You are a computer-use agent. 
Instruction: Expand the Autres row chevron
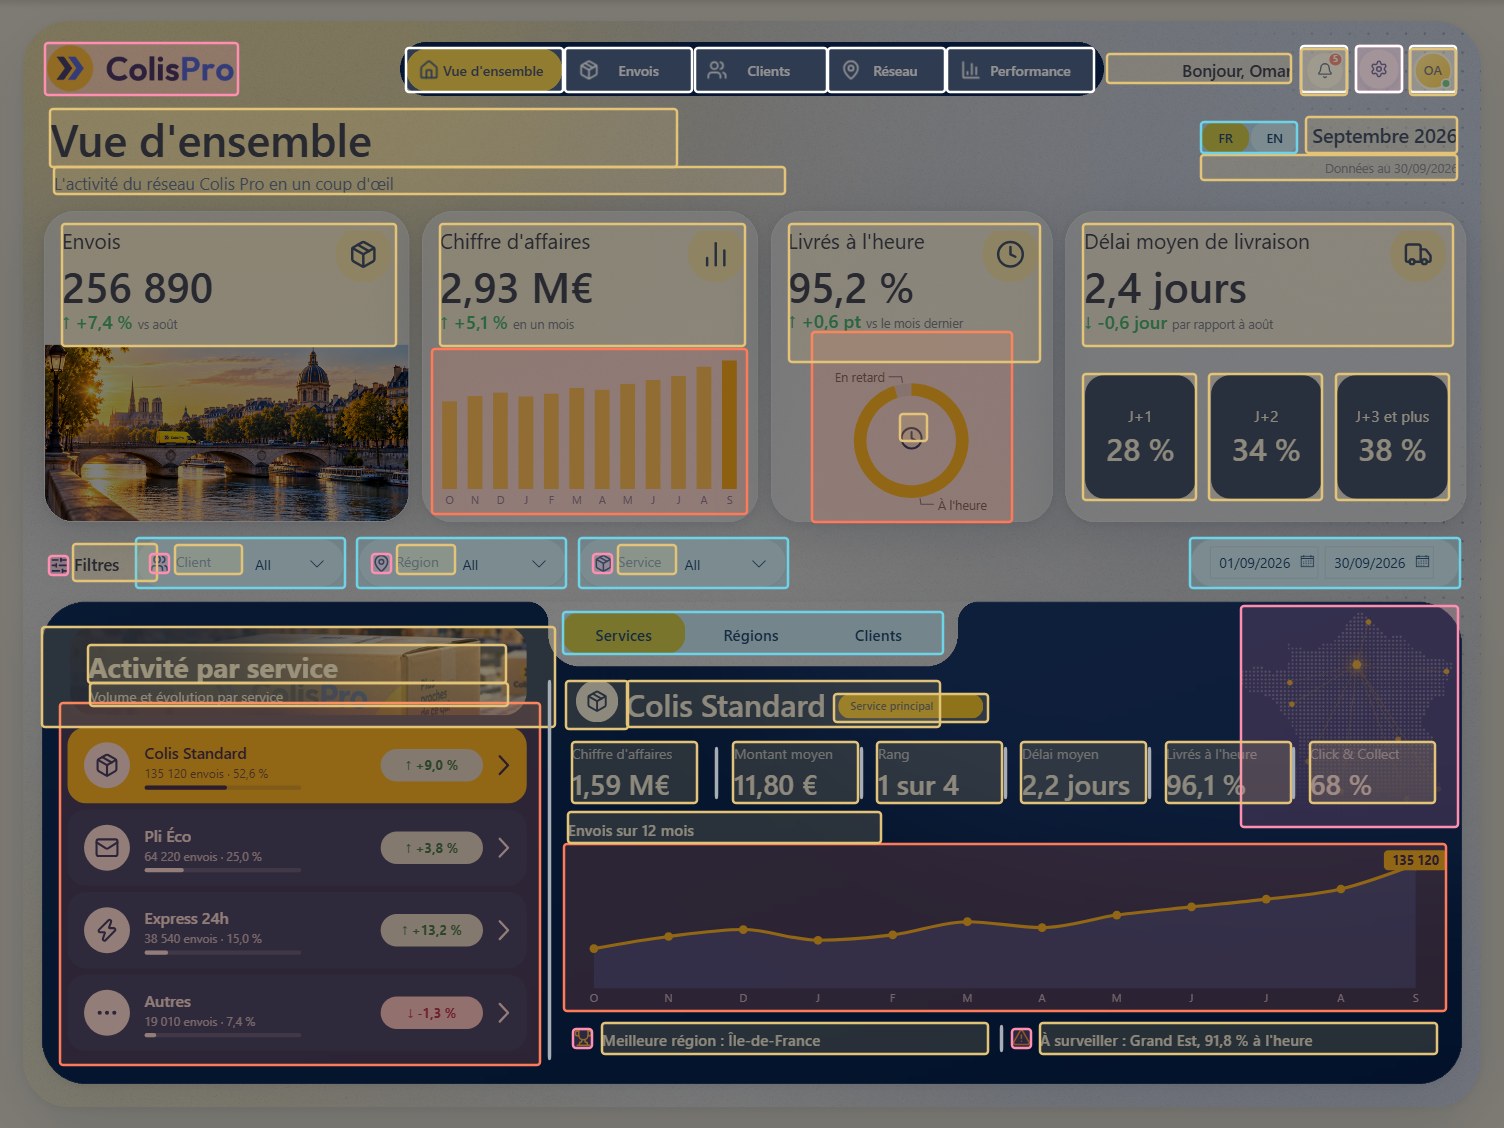[x=504, y=1013]
